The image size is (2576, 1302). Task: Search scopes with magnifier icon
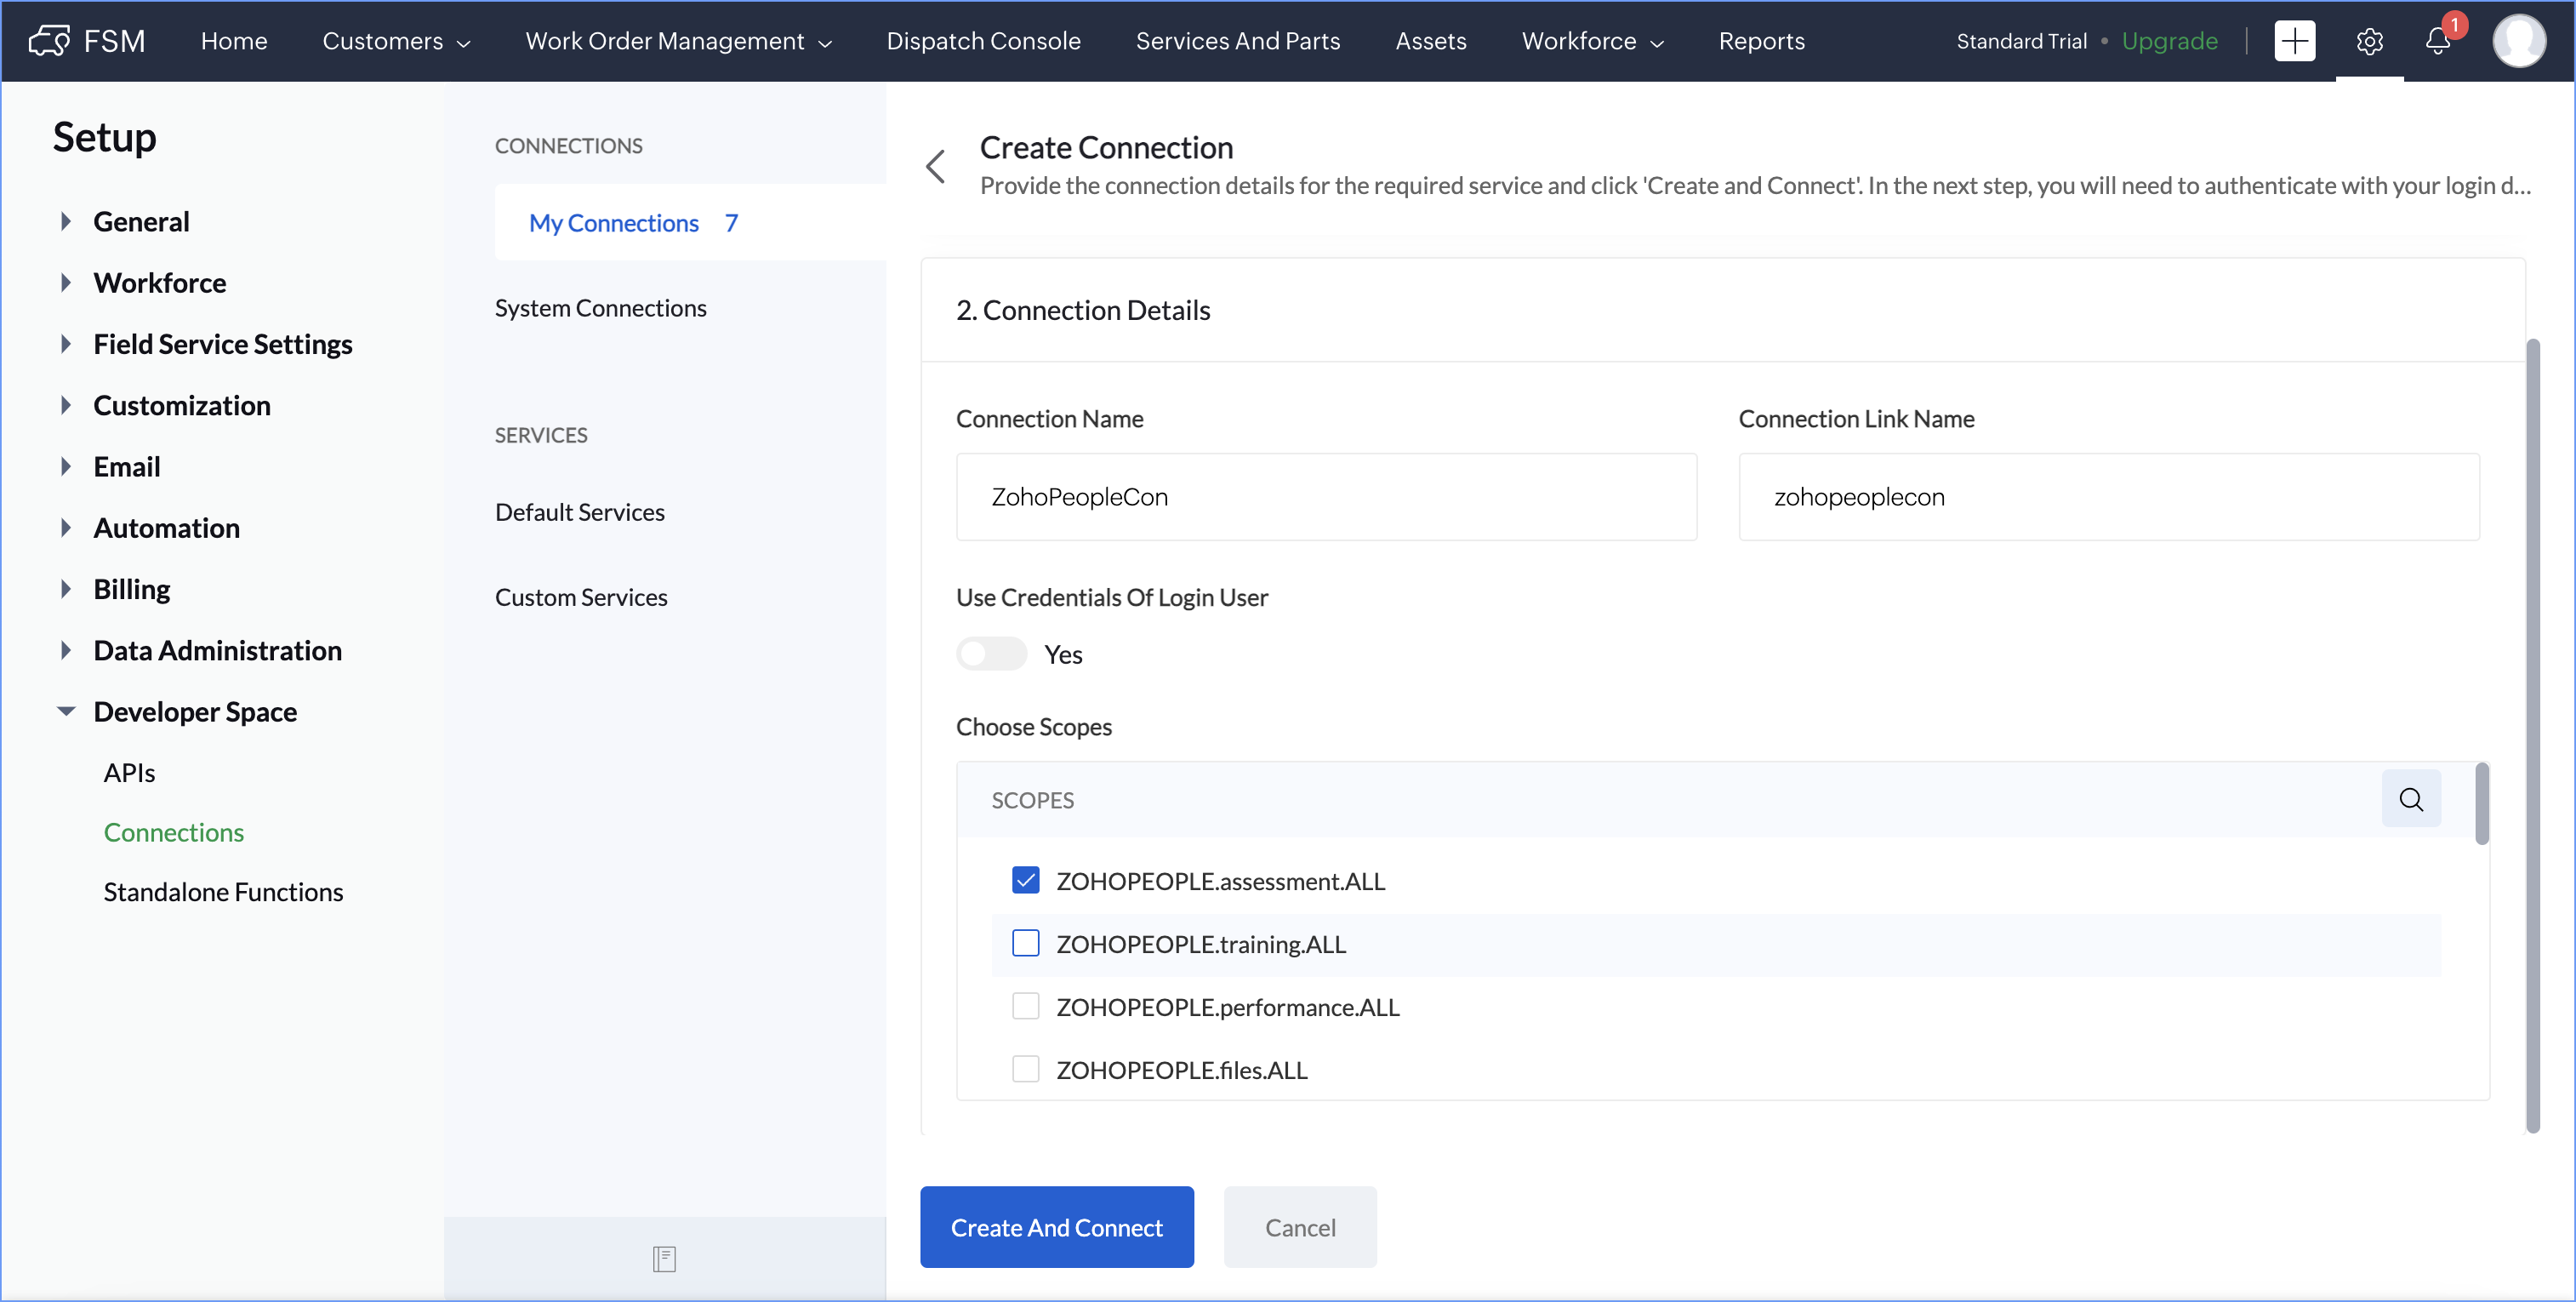pos(2410,799)
